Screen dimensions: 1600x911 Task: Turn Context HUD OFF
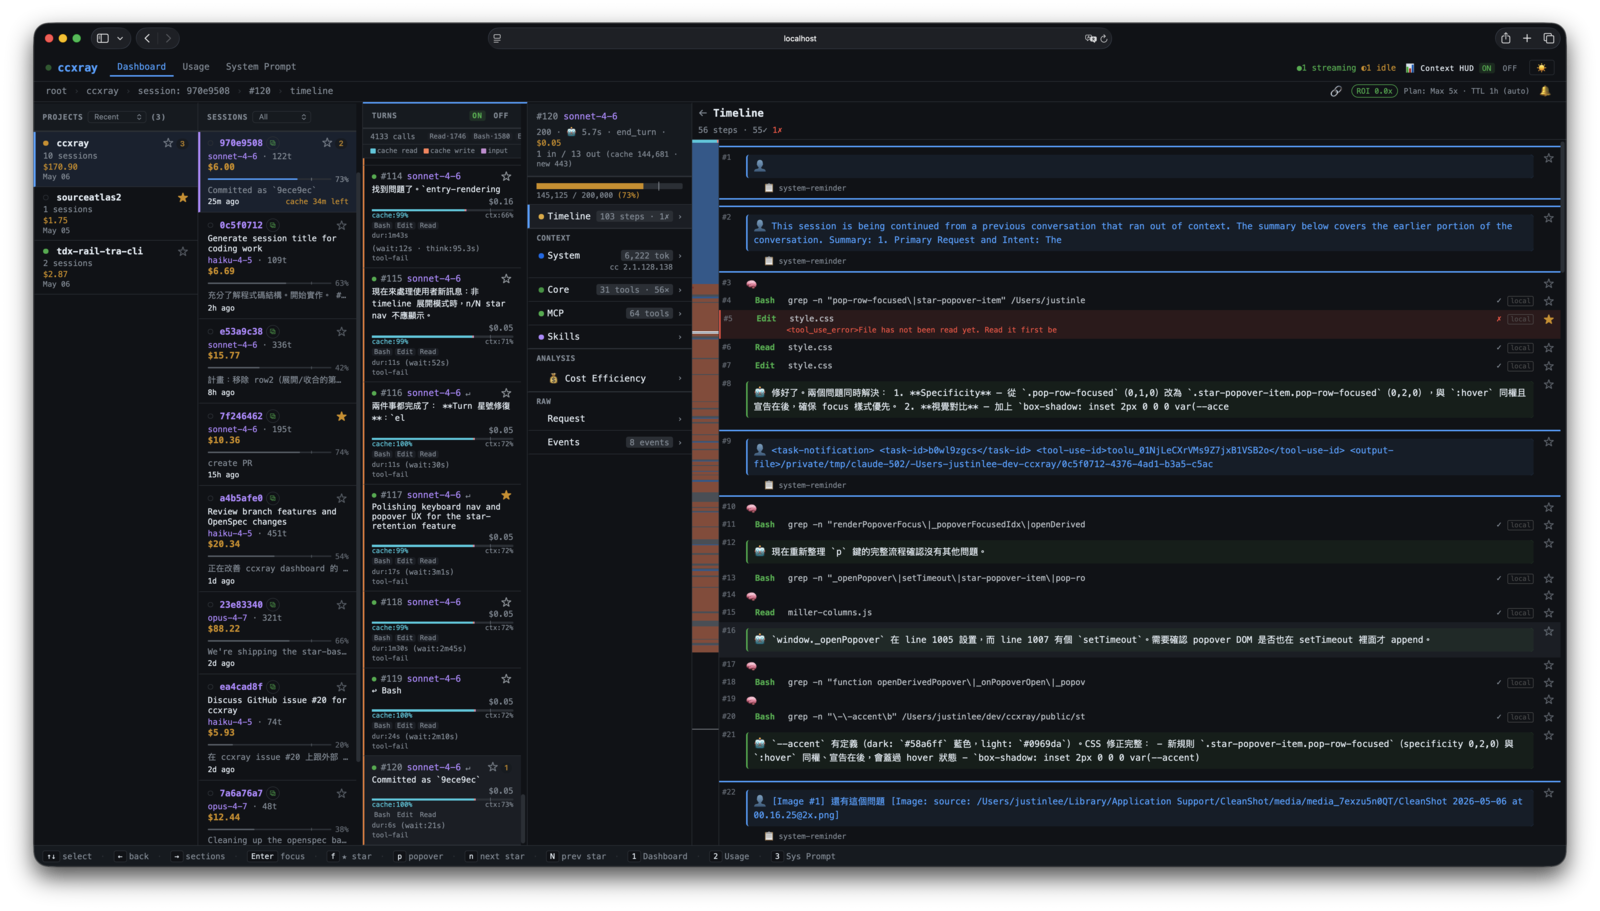click(x=1509, y=68)
